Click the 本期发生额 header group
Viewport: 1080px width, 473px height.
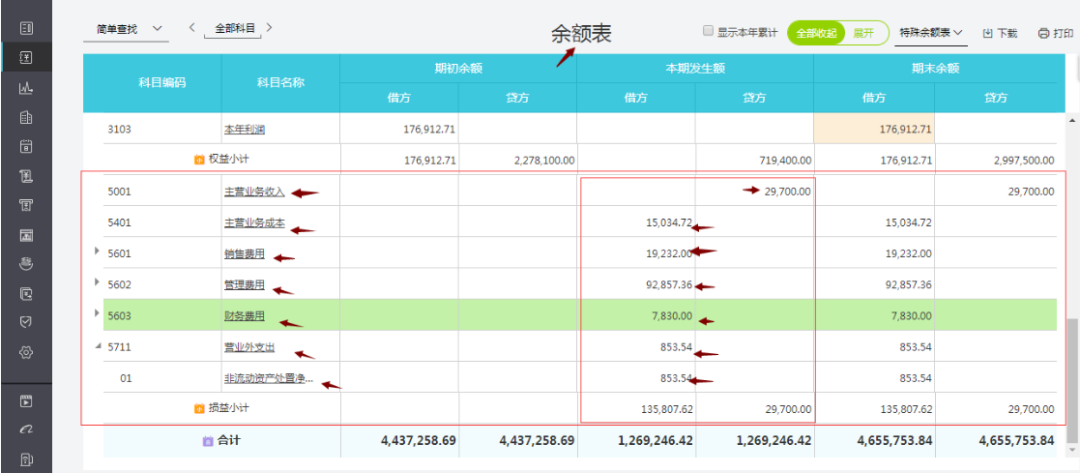pyautogui.click(x=694, y=69)
